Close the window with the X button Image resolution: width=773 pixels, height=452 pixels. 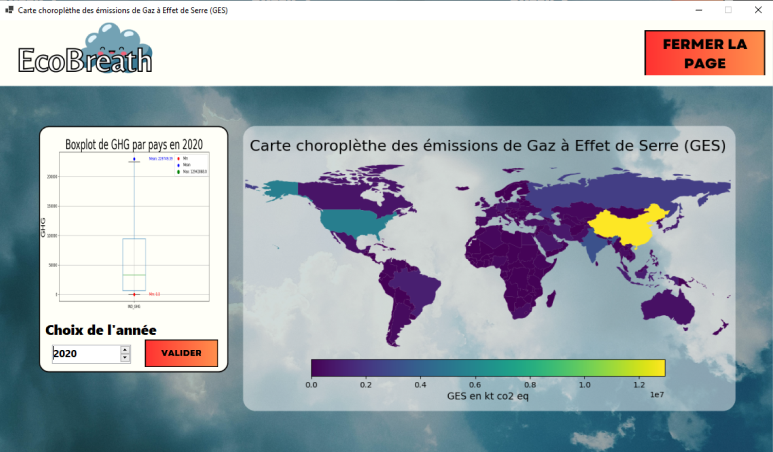(758, 10)
